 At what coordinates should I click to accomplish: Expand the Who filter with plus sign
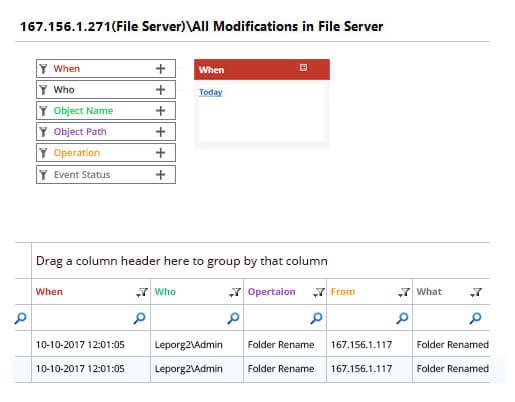click(x=161, y=90)
